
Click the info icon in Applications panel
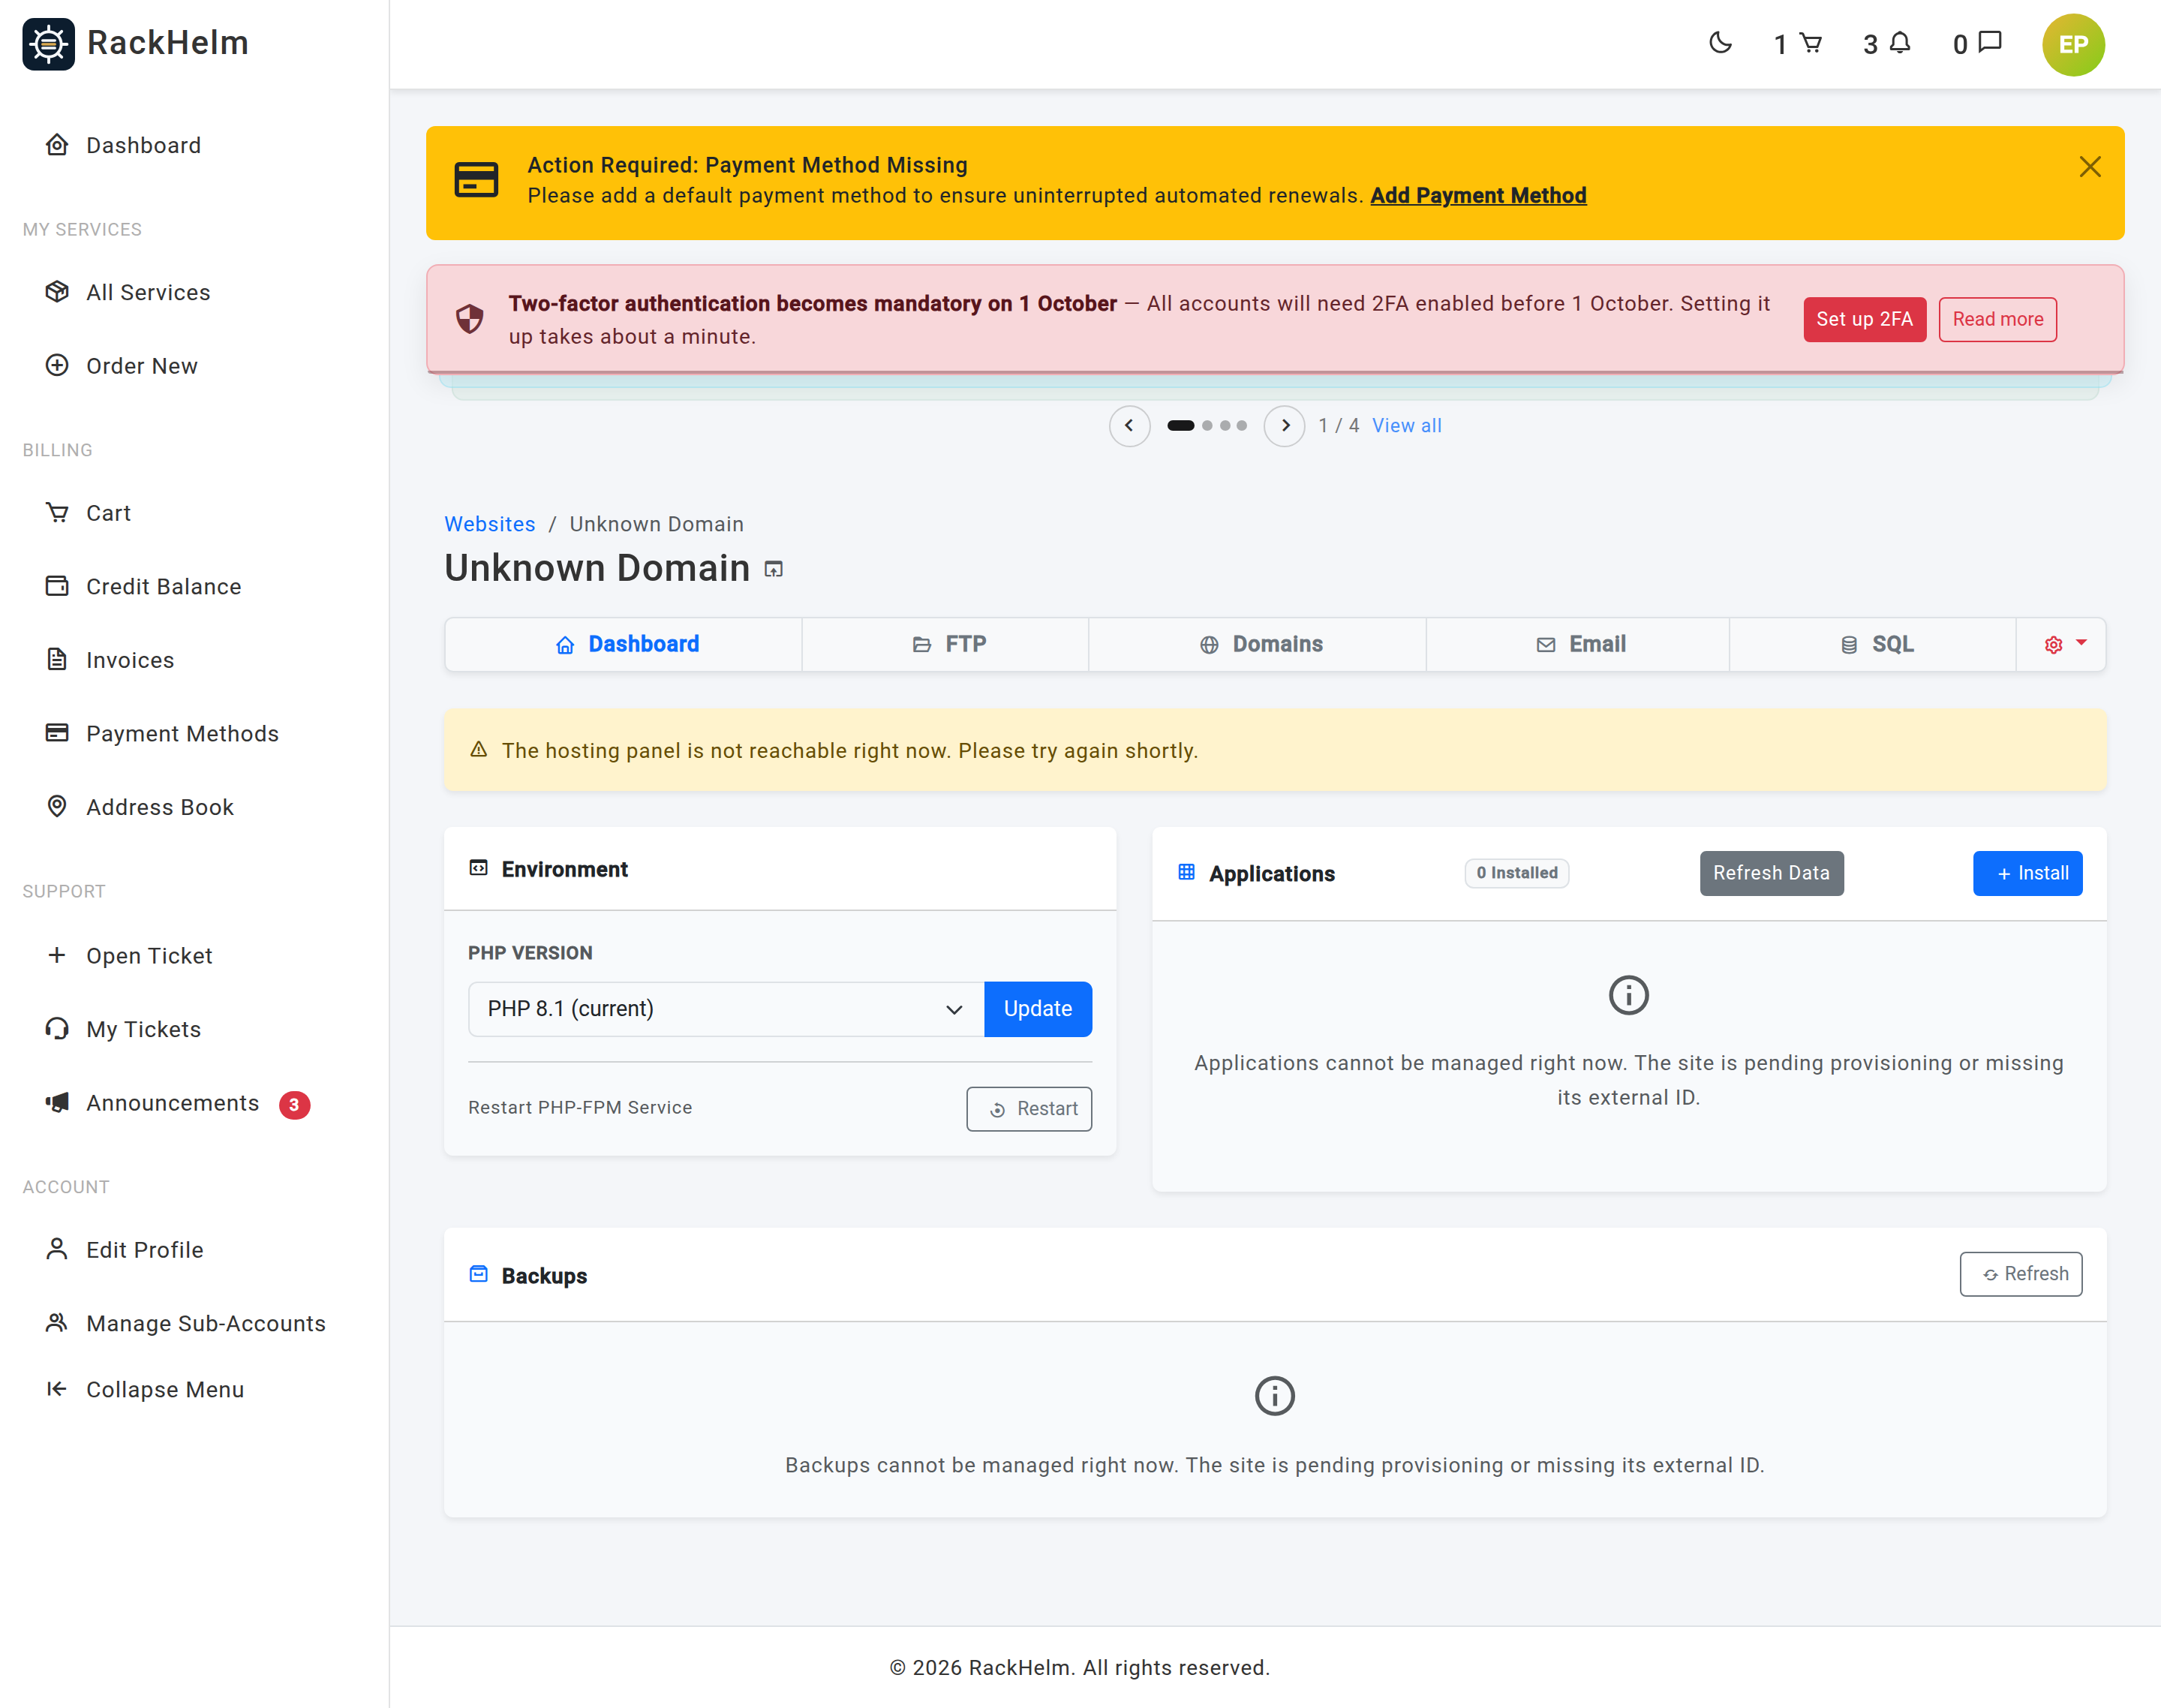point(1629,996)
